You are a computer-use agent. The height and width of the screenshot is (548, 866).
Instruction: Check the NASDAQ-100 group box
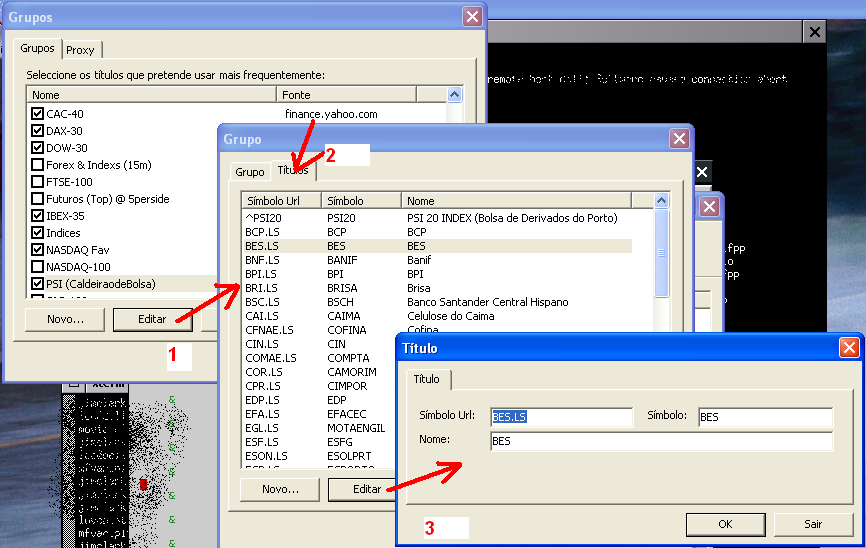pos(38,267)
